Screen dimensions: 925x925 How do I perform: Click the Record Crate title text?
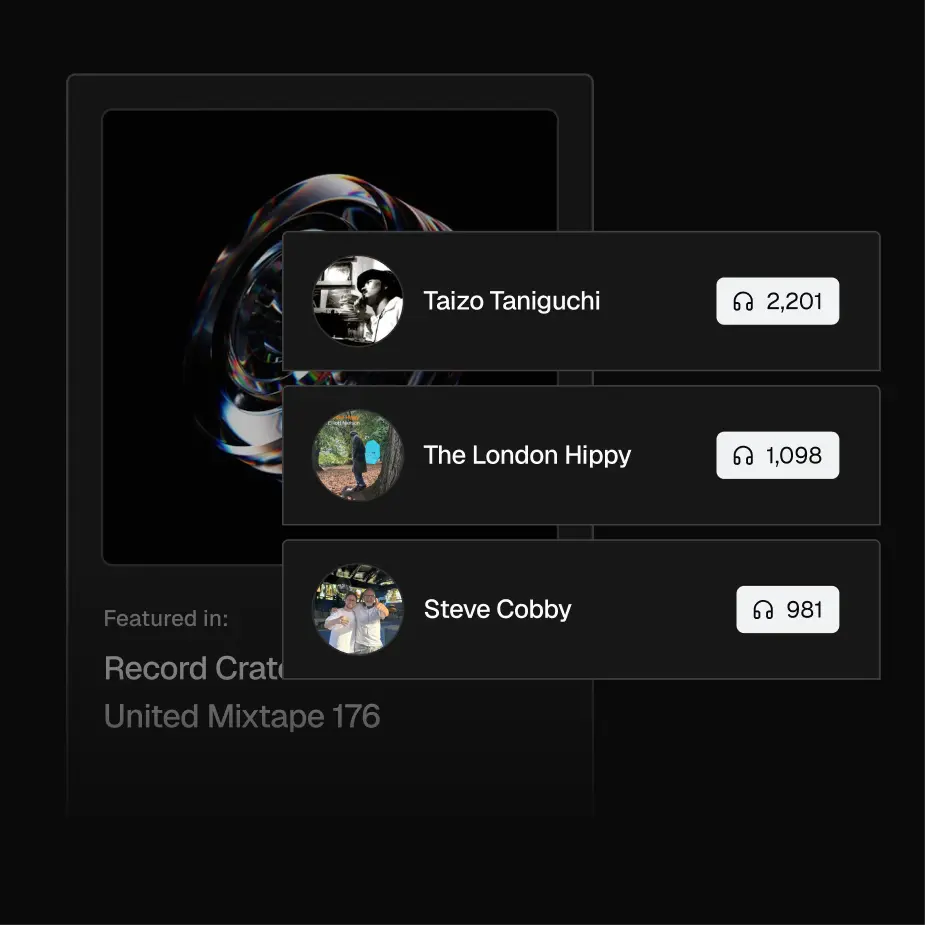pos(193,668)
